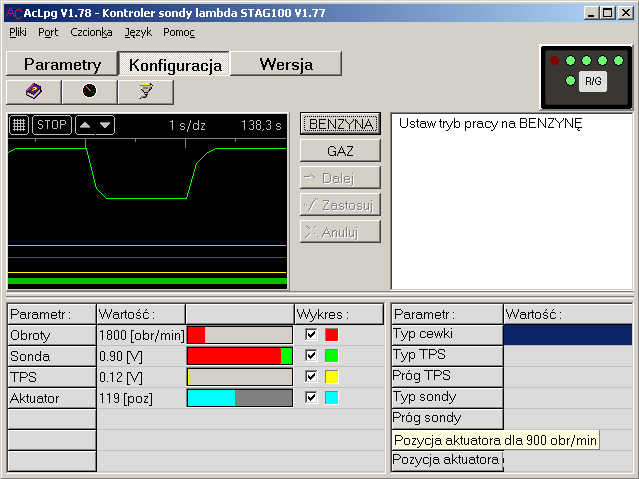Image resolution: width=639 pixels, height=479 pixels.
Task: Pick the yellow TPS chart color swatch
Action: (332, 377)
